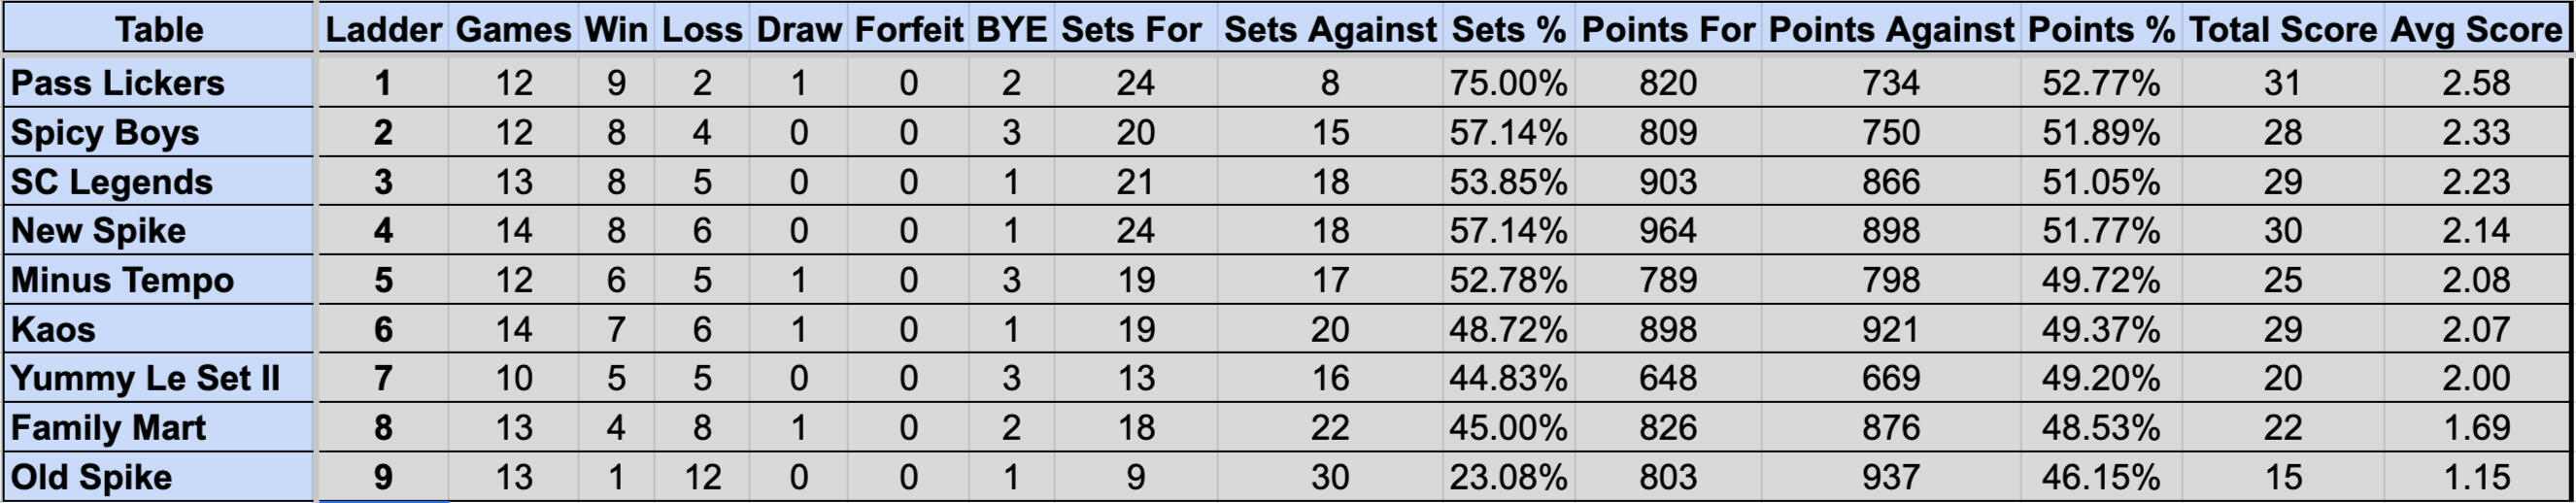
Task: Click SC Legends Points Against value 866
Action: tap(1891, 182)
